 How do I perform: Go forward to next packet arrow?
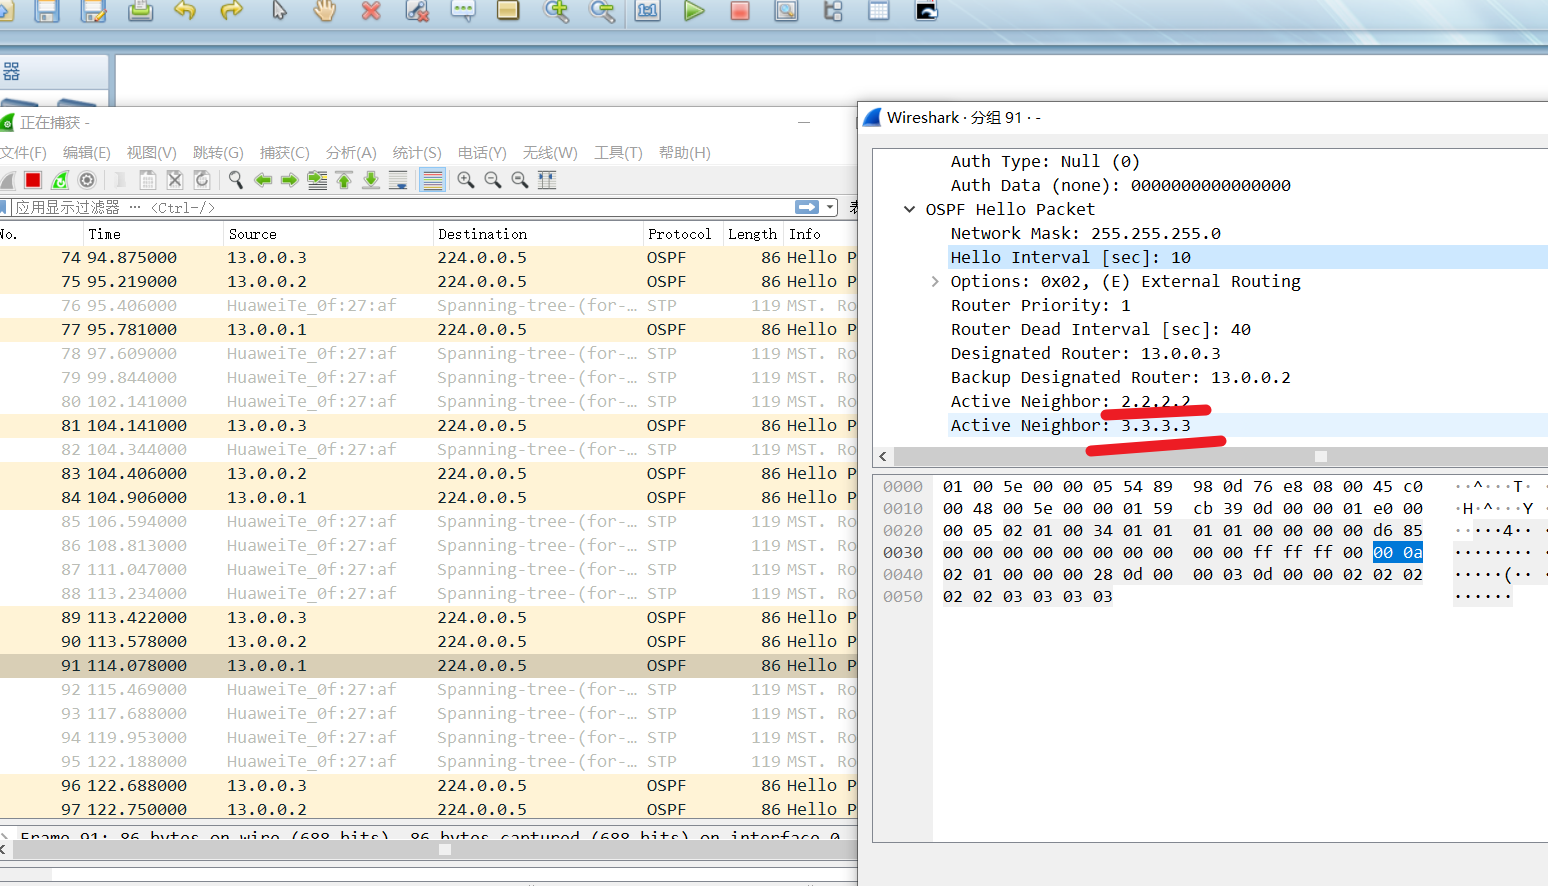click(290, 180)
